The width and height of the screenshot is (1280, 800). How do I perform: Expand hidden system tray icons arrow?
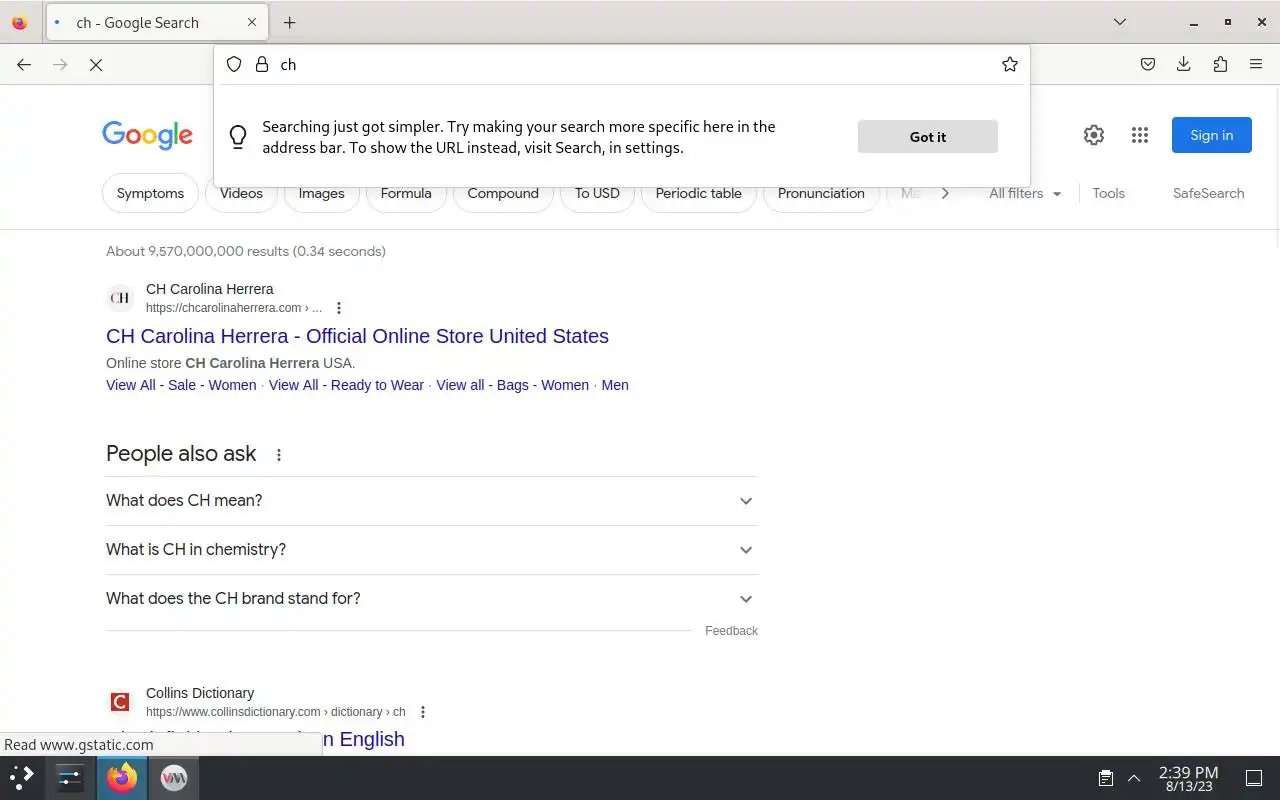pyautogui.click(x=1134, y=778)
